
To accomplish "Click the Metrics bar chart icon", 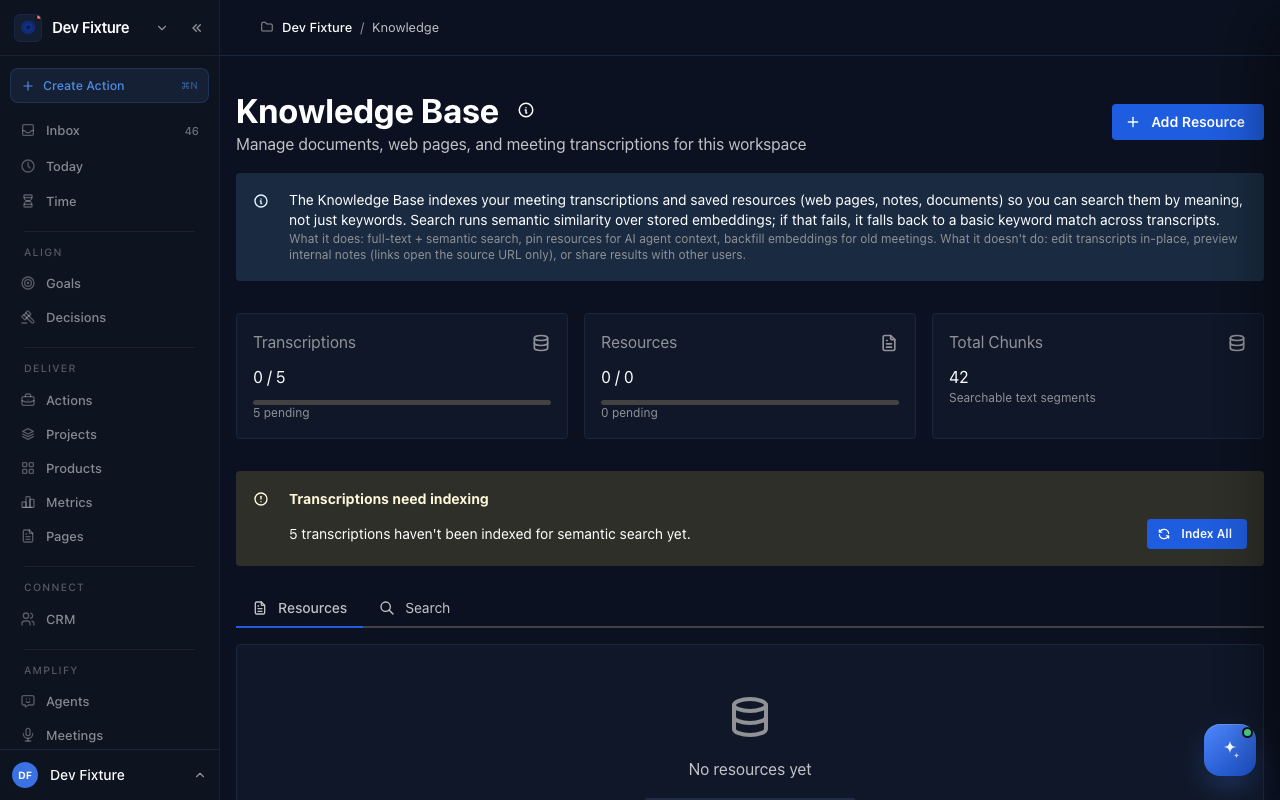I will (x=28, y=502).
